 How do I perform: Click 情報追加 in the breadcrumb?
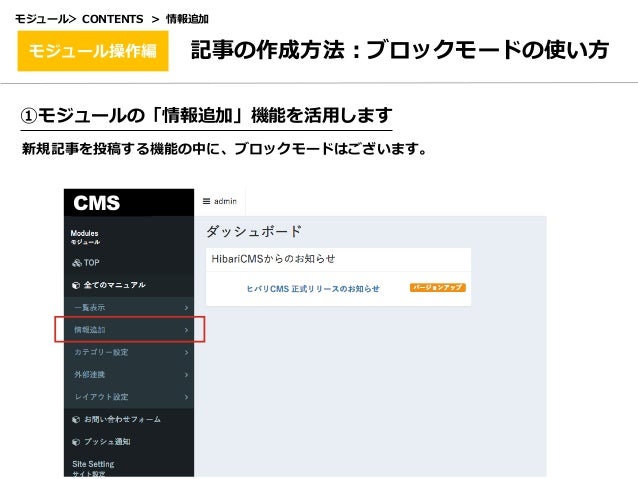point(187,19)
